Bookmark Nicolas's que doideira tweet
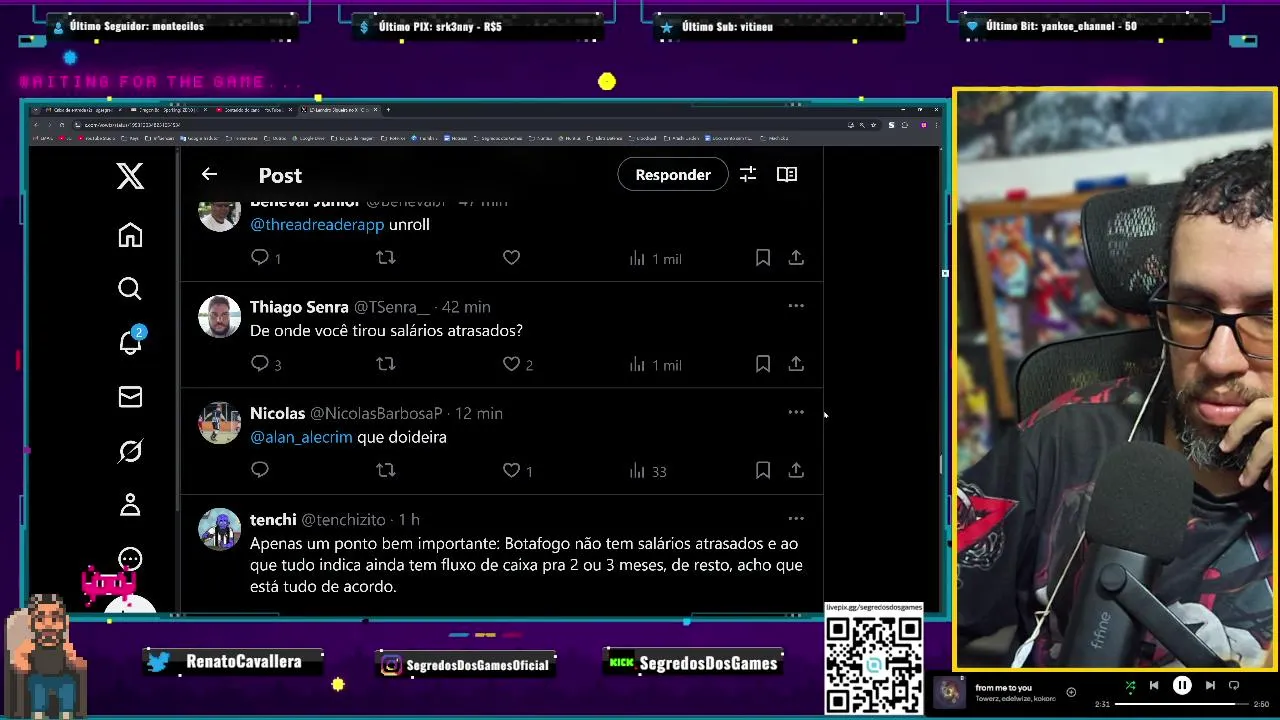Image resolution: width=1280 pixels, height=720 pixels. tap(763, 470)
